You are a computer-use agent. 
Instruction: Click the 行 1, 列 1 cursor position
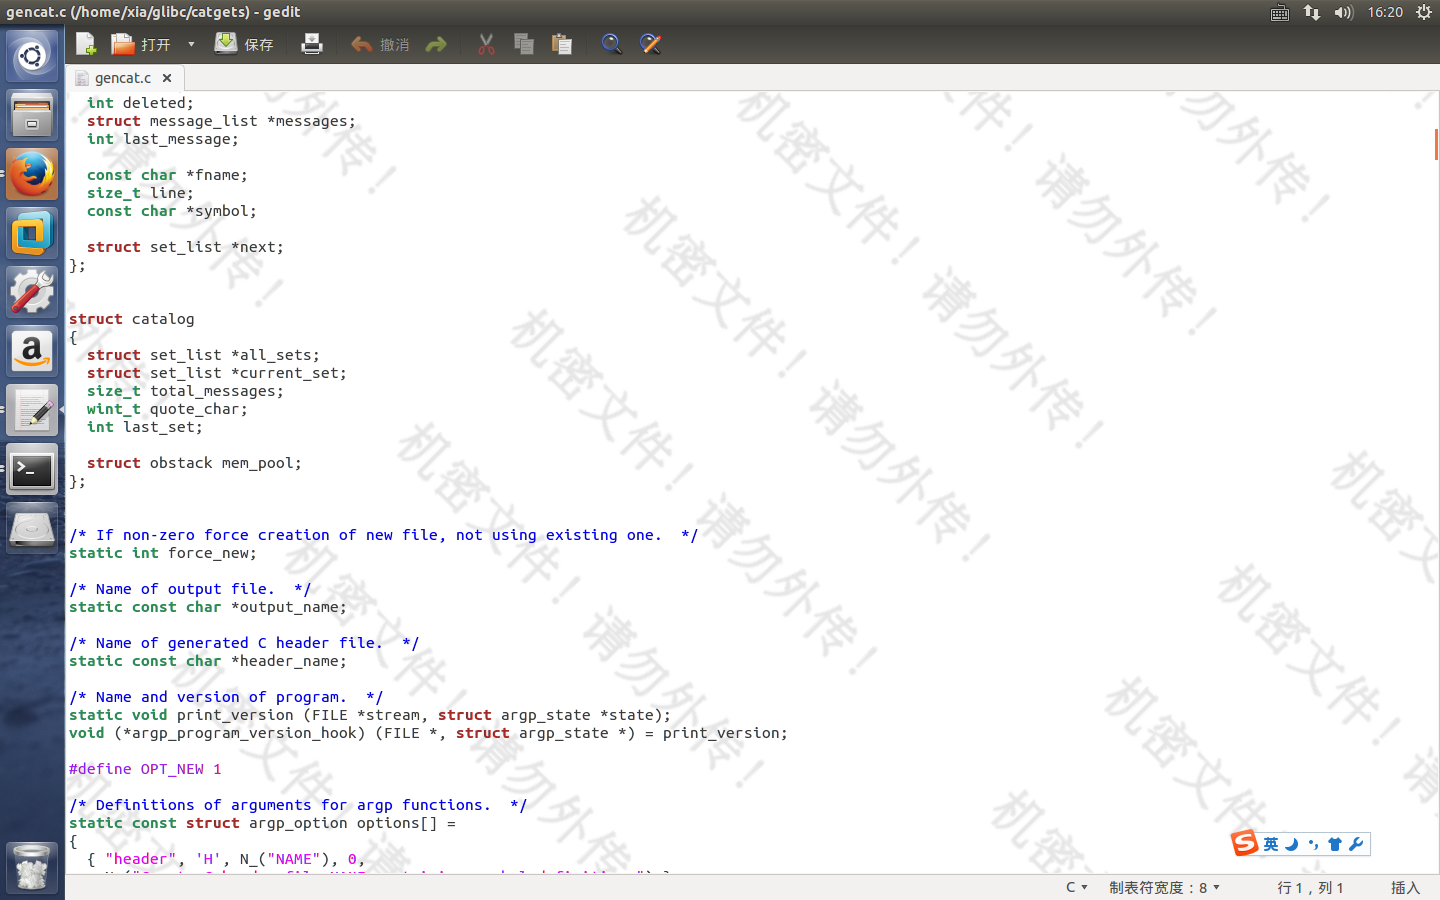(x=1310, y=887)
